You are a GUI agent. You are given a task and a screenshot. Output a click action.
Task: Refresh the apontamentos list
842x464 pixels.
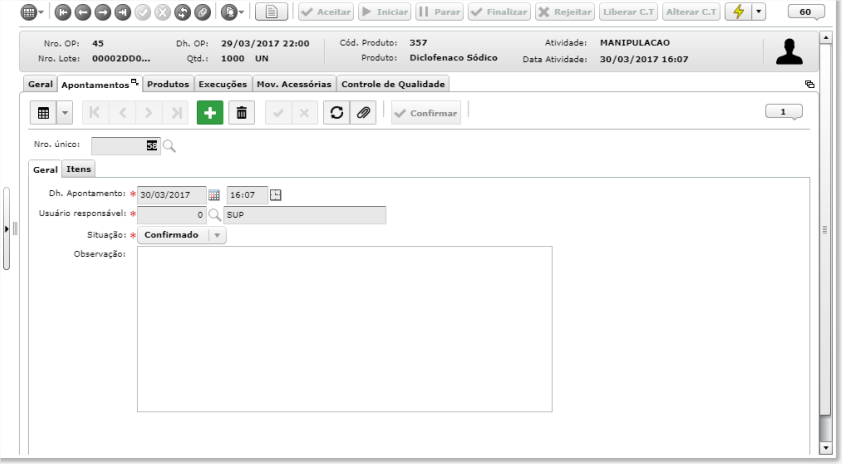tap(337, 113)
